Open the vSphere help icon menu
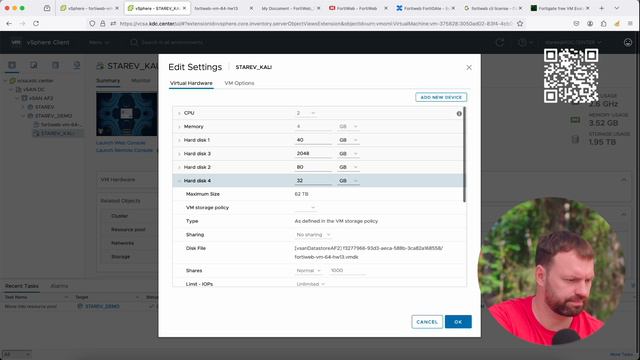 (x=524, y=42)
